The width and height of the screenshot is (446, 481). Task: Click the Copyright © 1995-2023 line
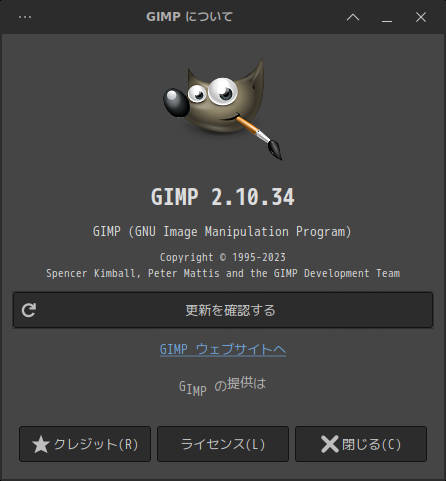pos(223,257)
